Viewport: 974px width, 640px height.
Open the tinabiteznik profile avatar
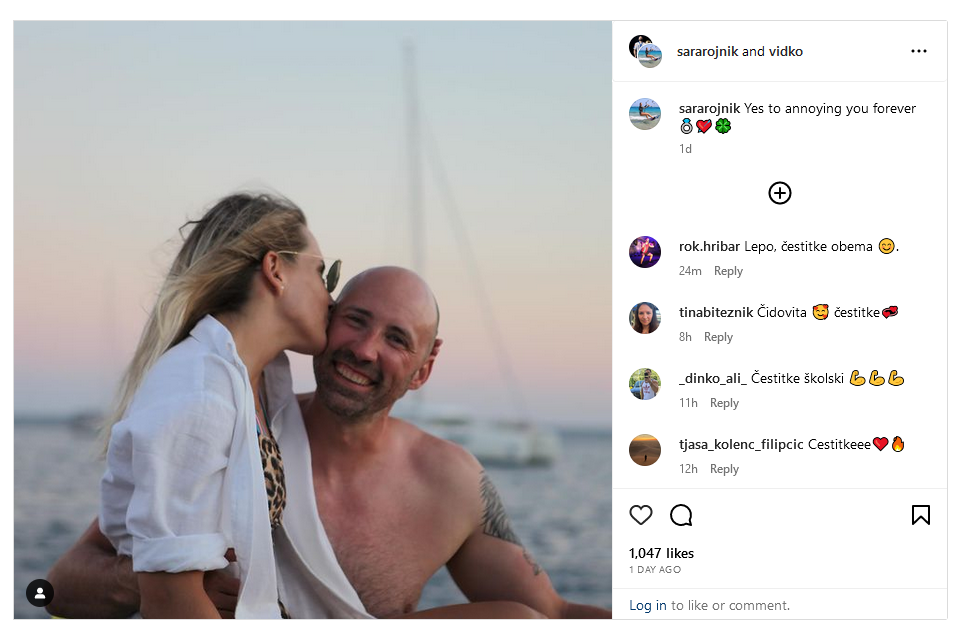pyautogui.click(x=645, y=318)
